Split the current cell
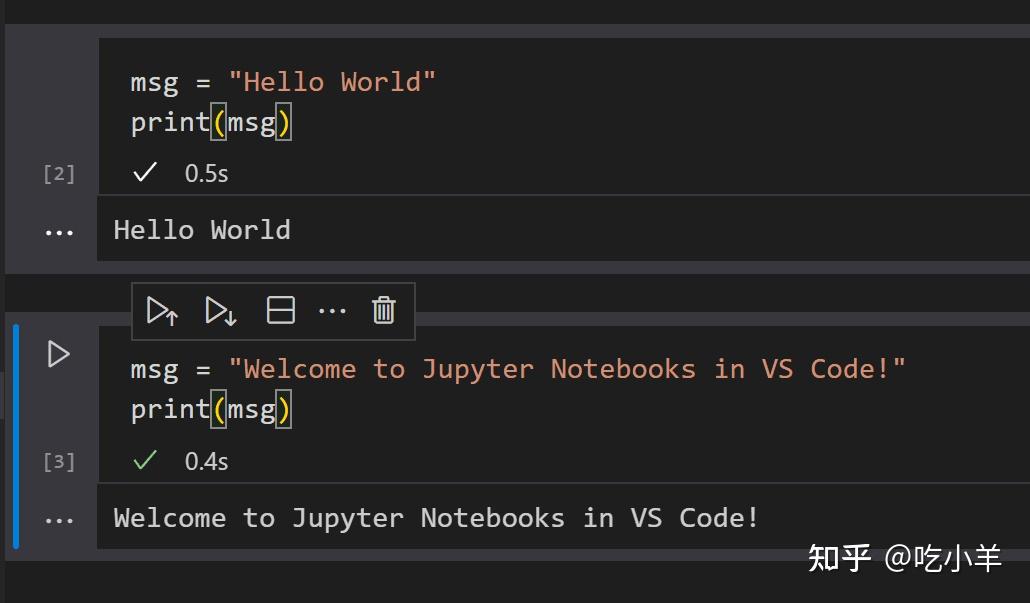 pyautogui.click(x=280, y=310)
